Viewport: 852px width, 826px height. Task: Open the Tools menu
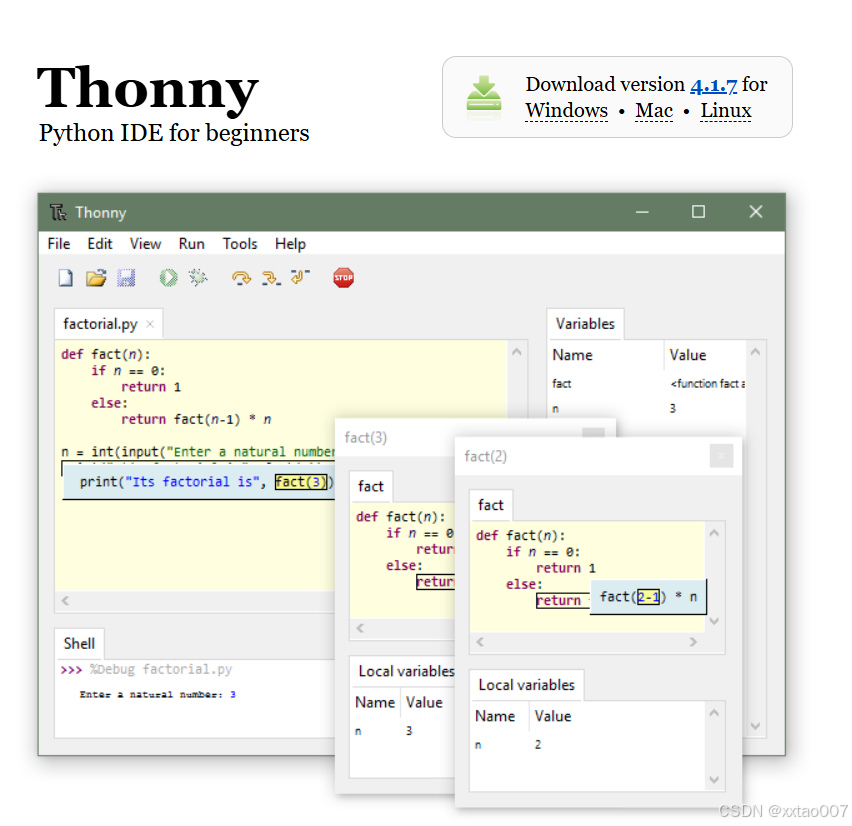[x=239, y=243]
